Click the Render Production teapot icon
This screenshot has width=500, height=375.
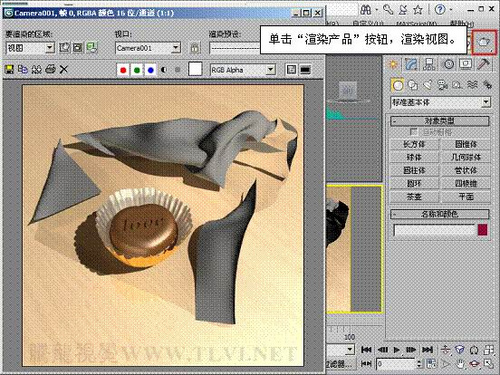pos(484,42)
